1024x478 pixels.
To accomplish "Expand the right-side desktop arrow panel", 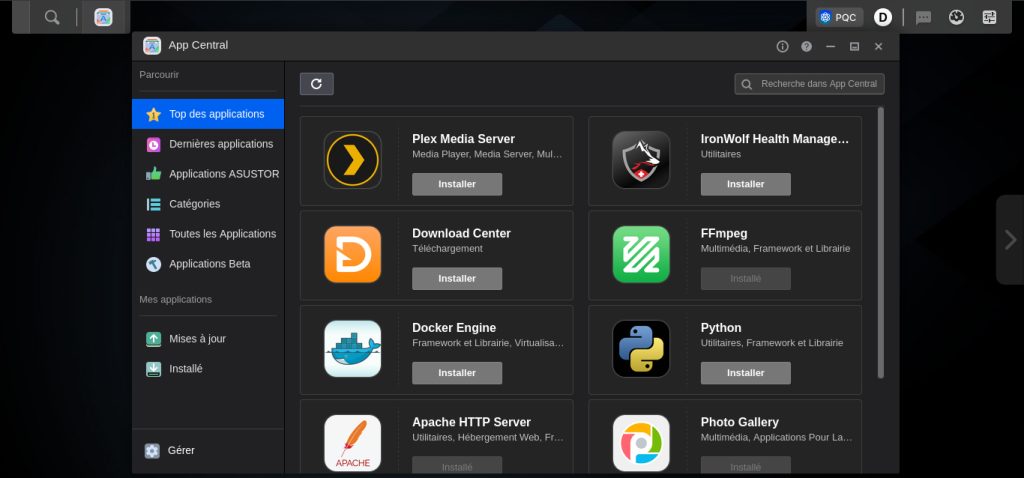I will click(1010, 240).
